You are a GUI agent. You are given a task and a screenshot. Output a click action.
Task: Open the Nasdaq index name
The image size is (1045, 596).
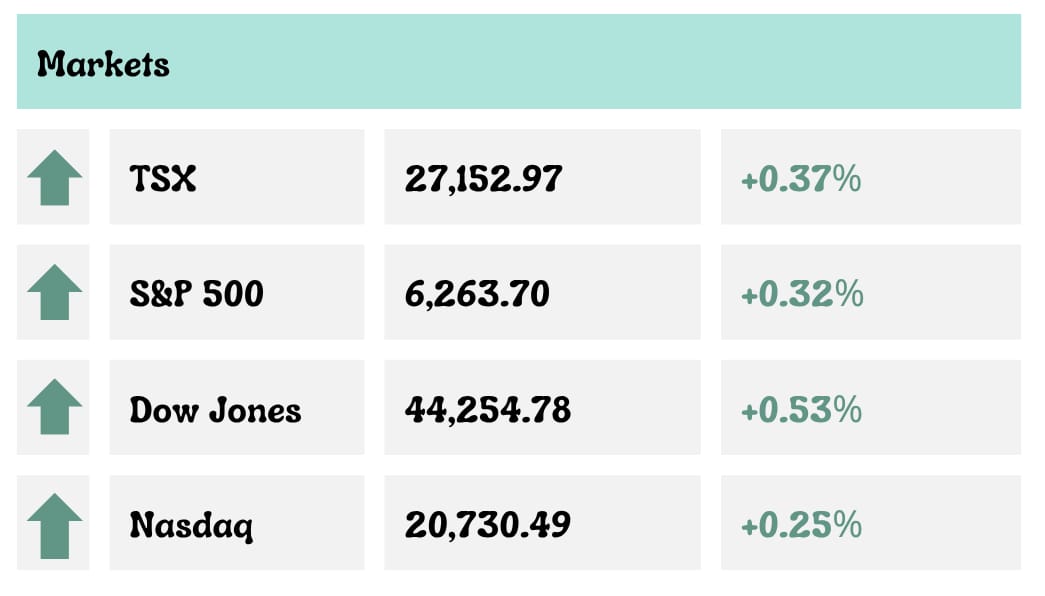click(x=191, y=525)
